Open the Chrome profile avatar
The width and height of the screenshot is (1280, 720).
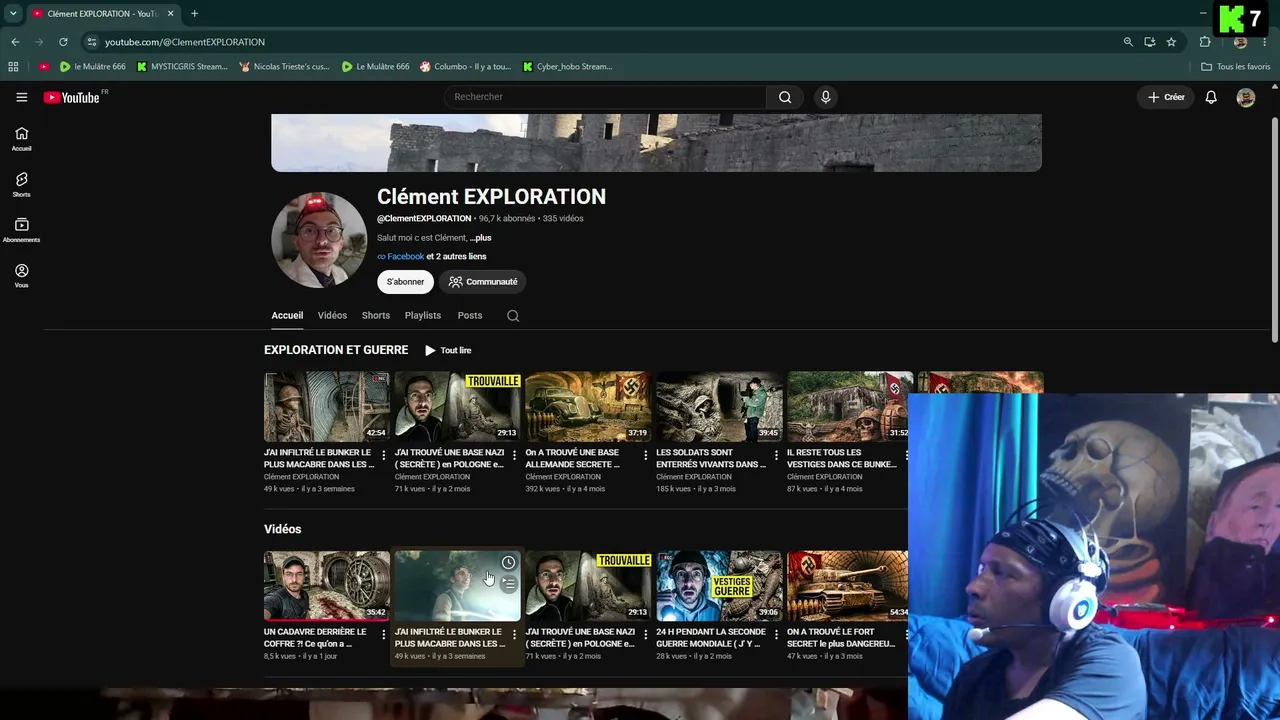[1240, 42]
